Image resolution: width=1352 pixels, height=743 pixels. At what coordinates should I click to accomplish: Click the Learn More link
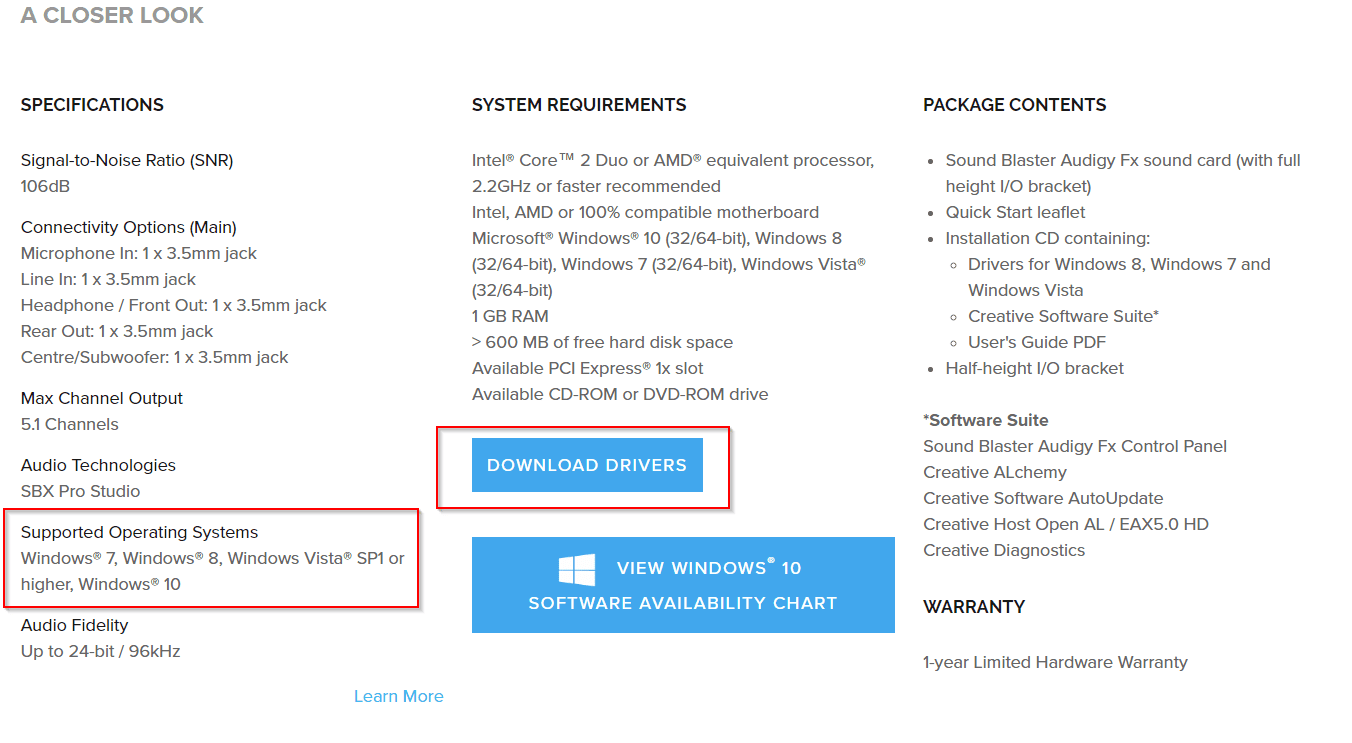(398, 696)
